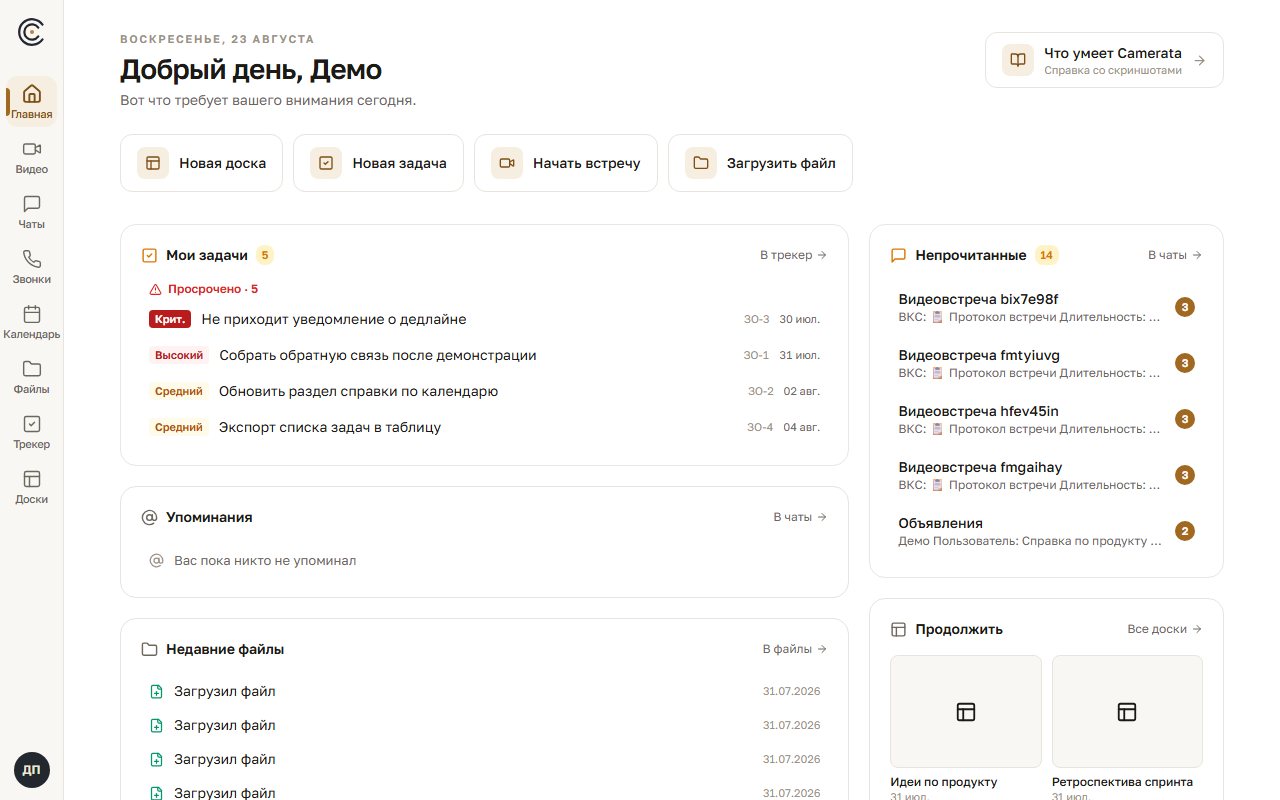Open task Не приходит уведомление о дедлайне
Viewport: 1280px width, 800px height.
tap(484, 319)
